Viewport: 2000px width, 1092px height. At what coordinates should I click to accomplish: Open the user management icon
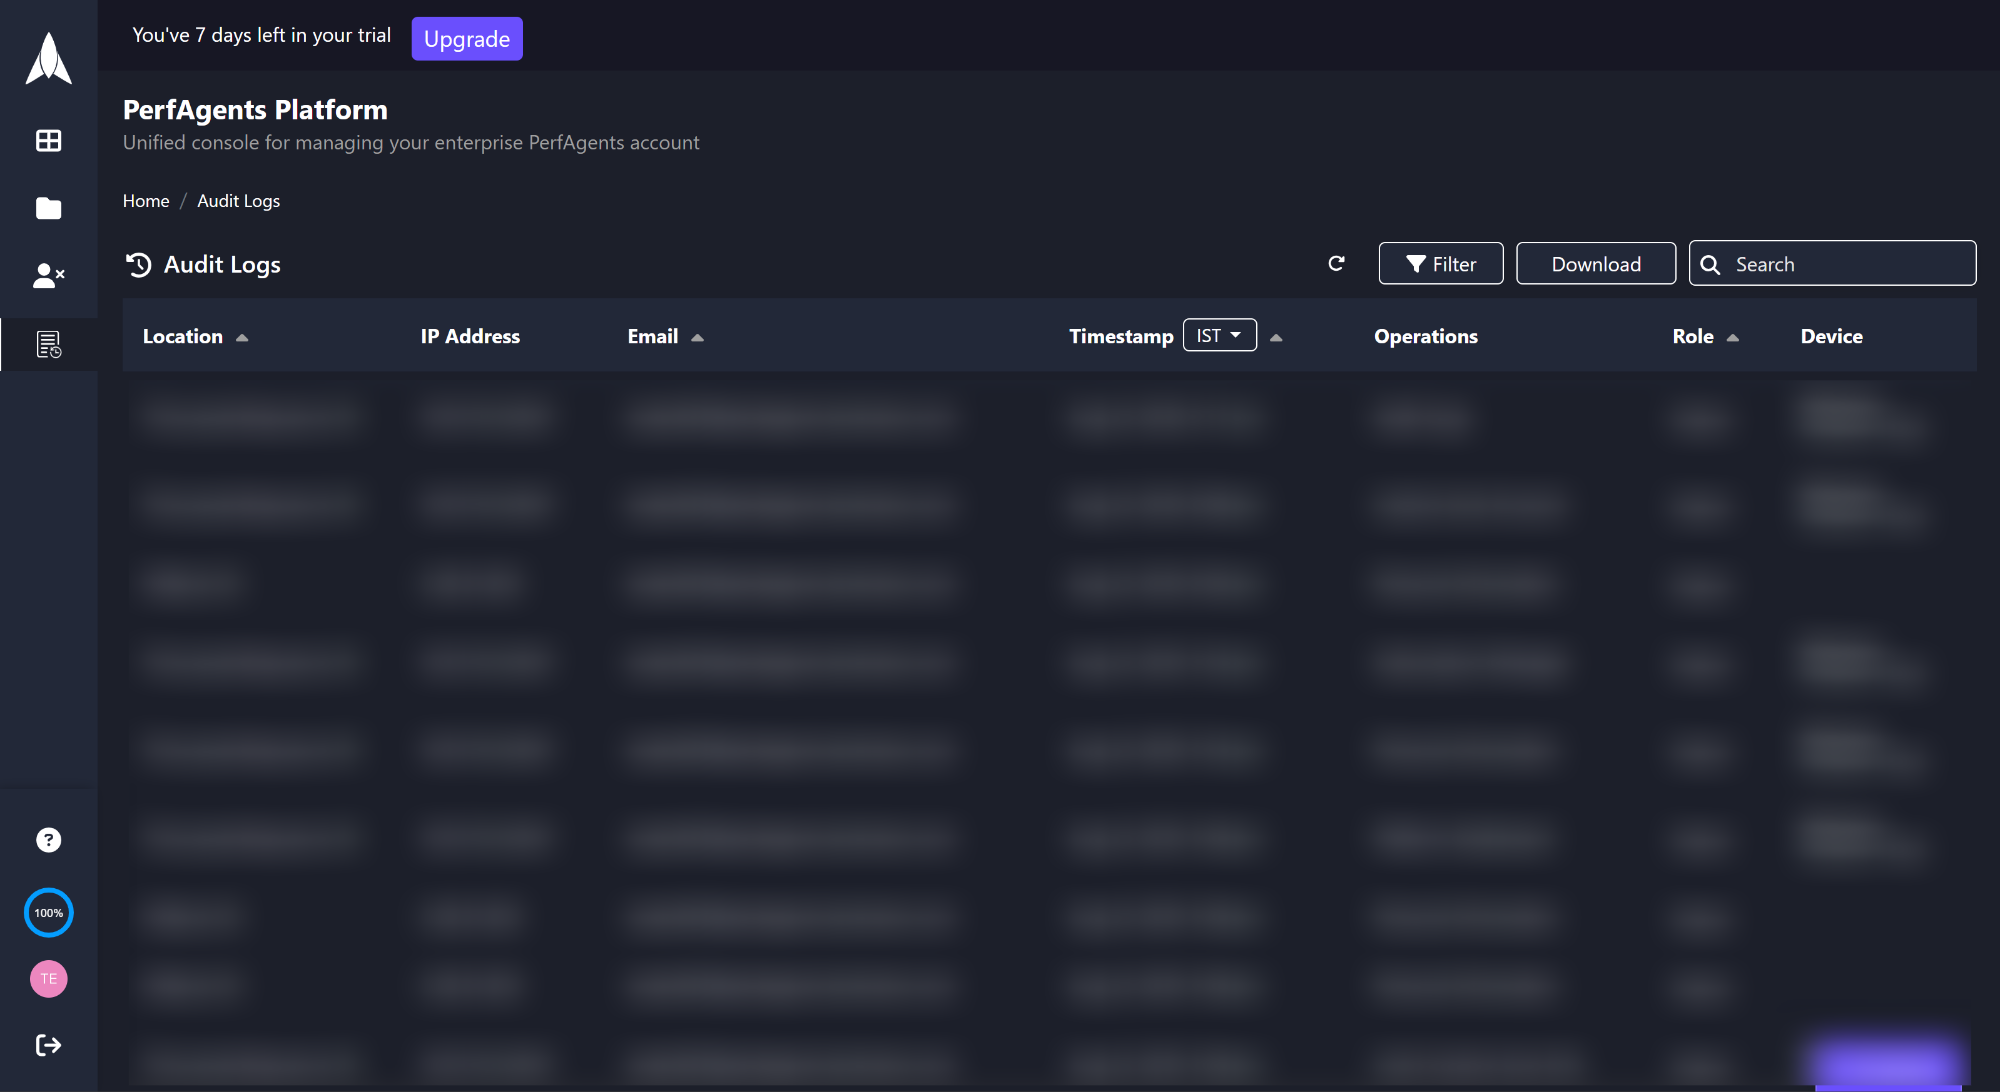click(48, 276)
